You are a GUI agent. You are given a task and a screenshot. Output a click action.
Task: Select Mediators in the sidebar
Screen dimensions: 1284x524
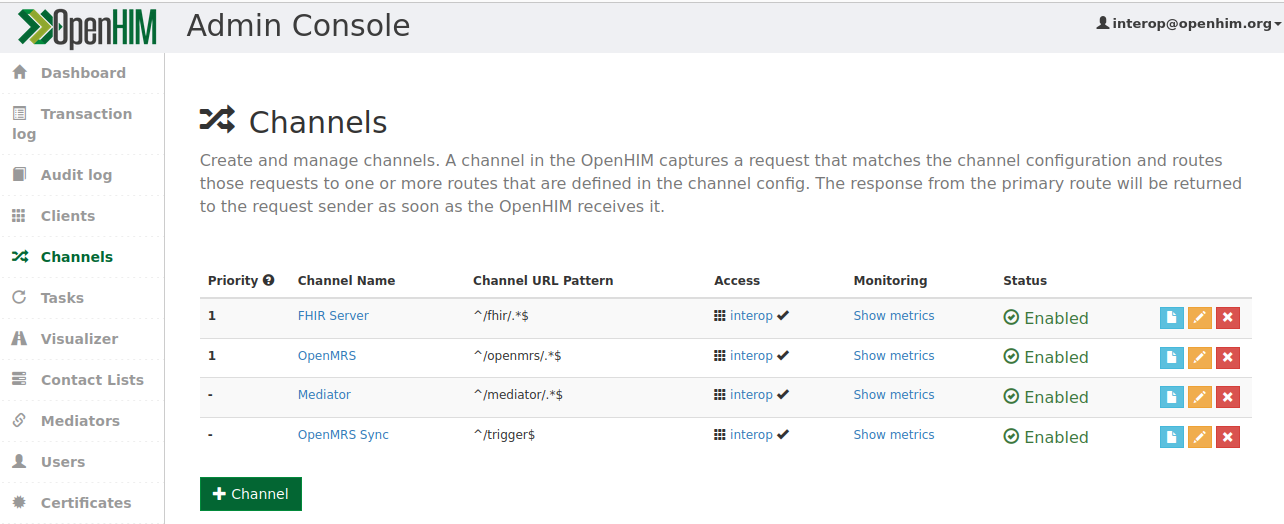[82, 421]
